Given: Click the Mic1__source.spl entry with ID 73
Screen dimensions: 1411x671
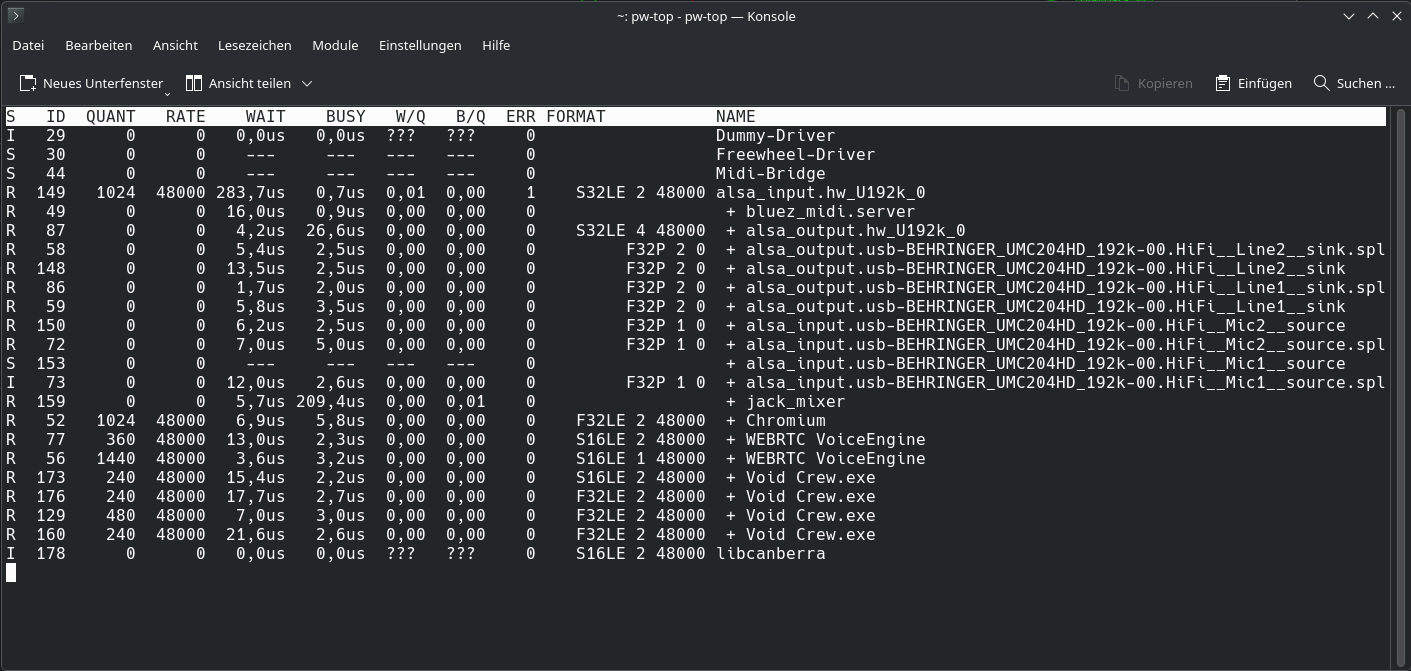Looking at the screenshot, I should tap(1055, 382).
